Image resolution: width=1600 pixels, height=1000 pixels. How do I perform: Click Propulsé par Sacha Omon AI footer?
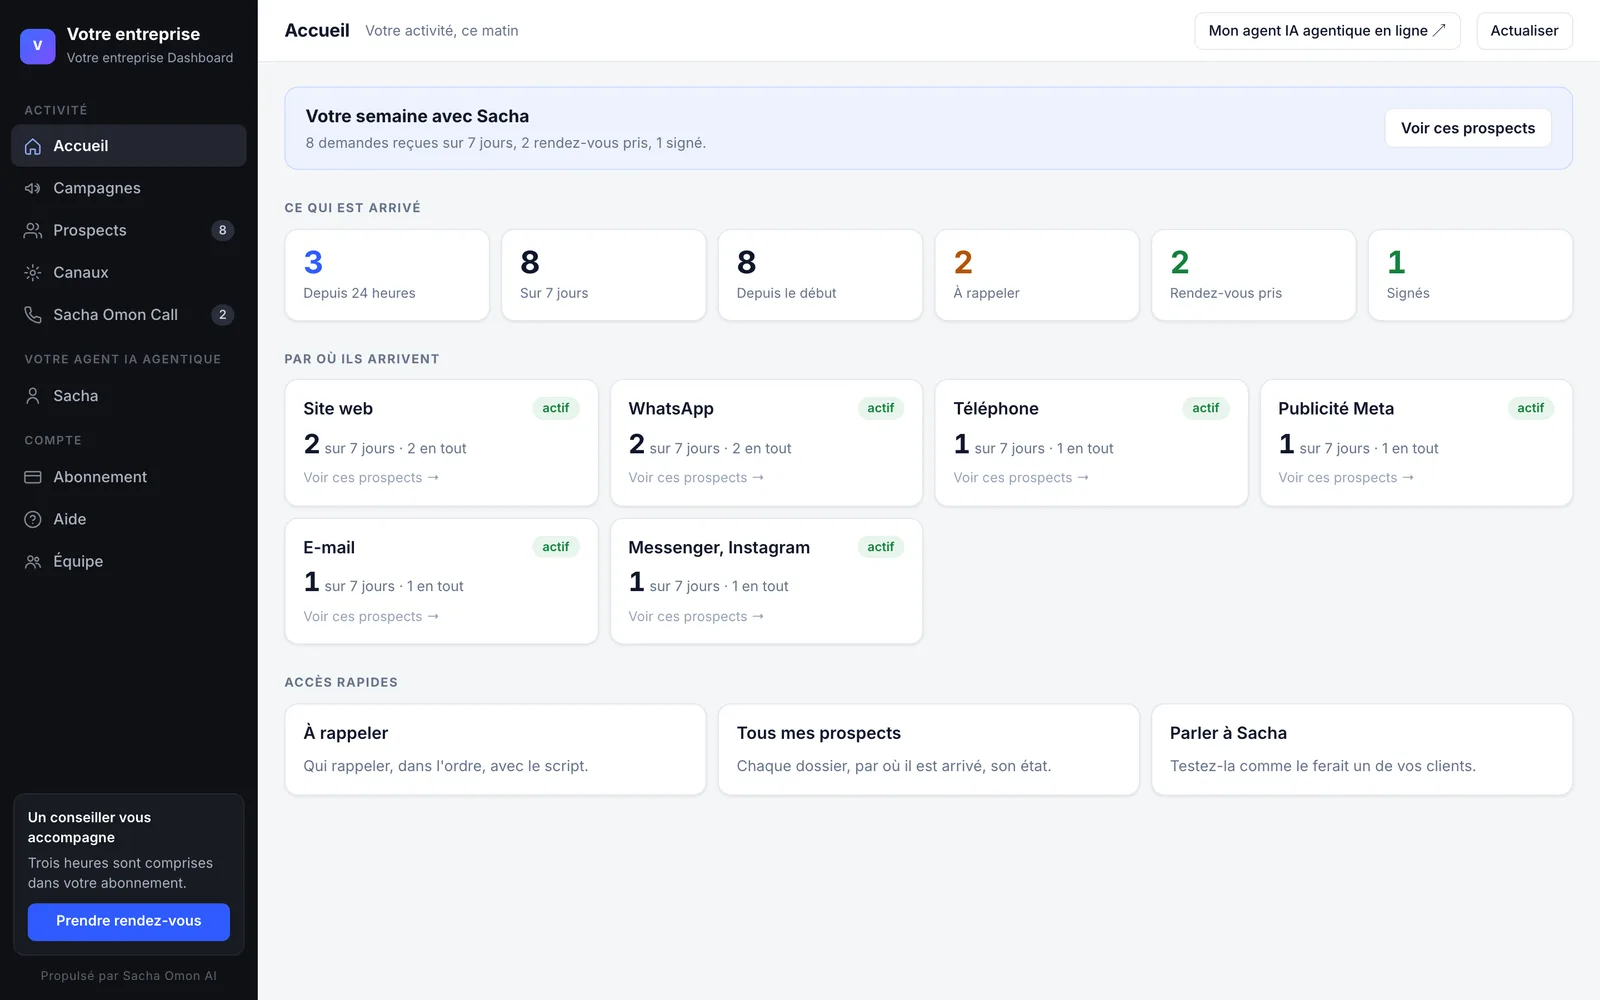[x=129, y=976]
